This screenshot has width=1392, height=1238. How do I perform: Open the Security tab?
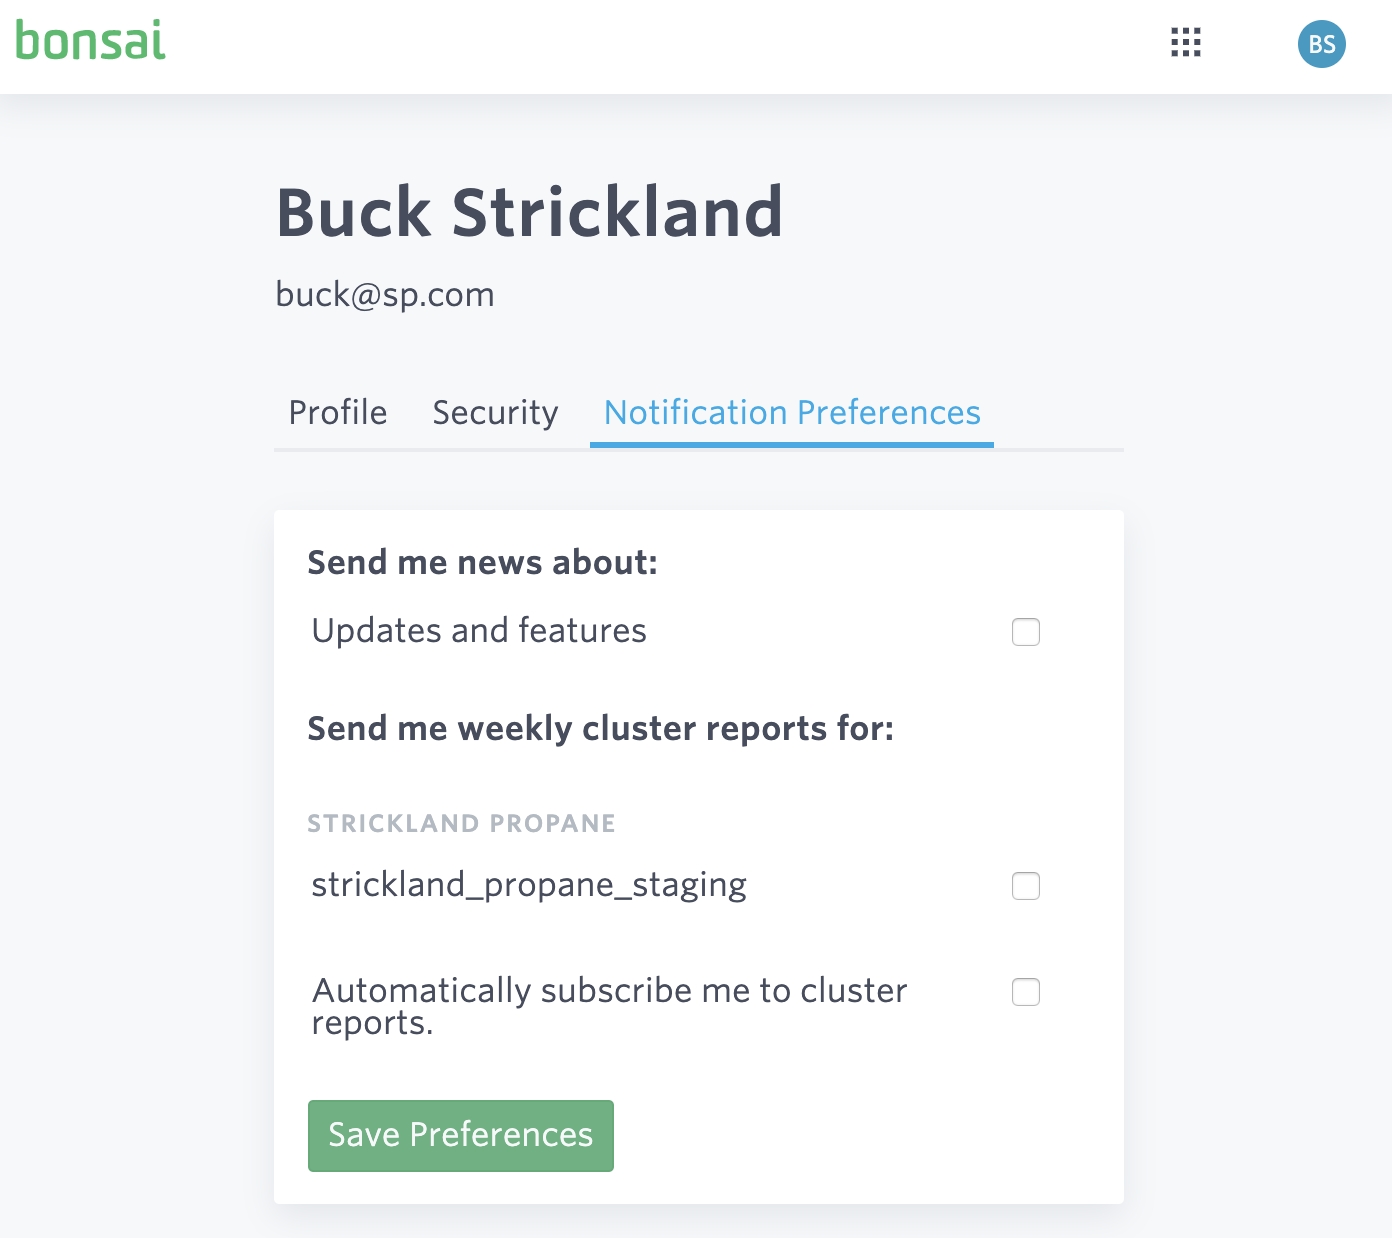495,413
